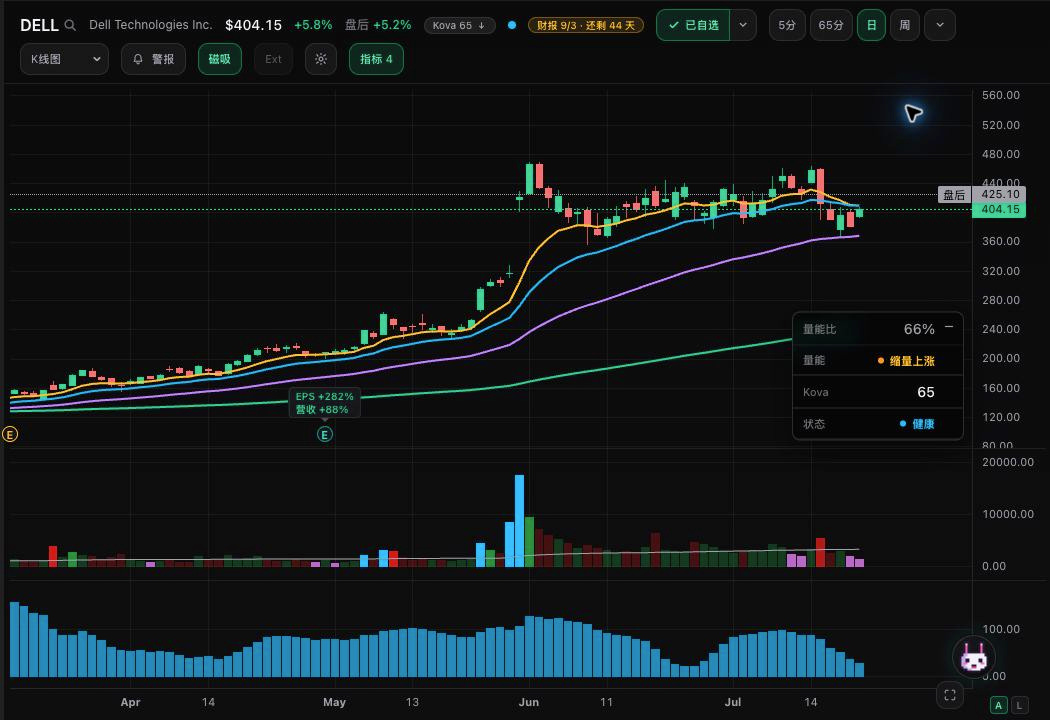The height and width of the screenshot is (720, 1050).
Task: Switch to the 周 weekly timeframe
Action: click(905, 25)
